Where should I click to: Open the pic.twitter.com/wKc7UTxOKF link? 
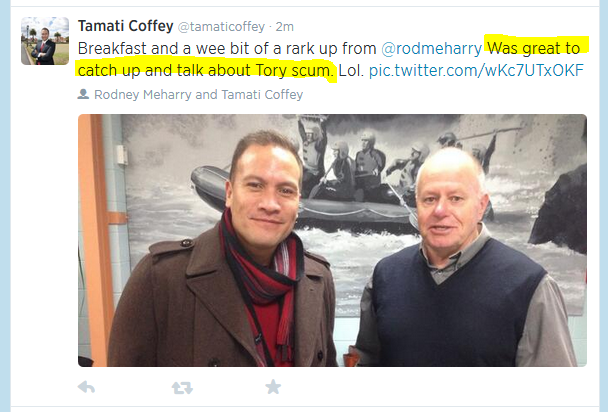coord(476,71)
